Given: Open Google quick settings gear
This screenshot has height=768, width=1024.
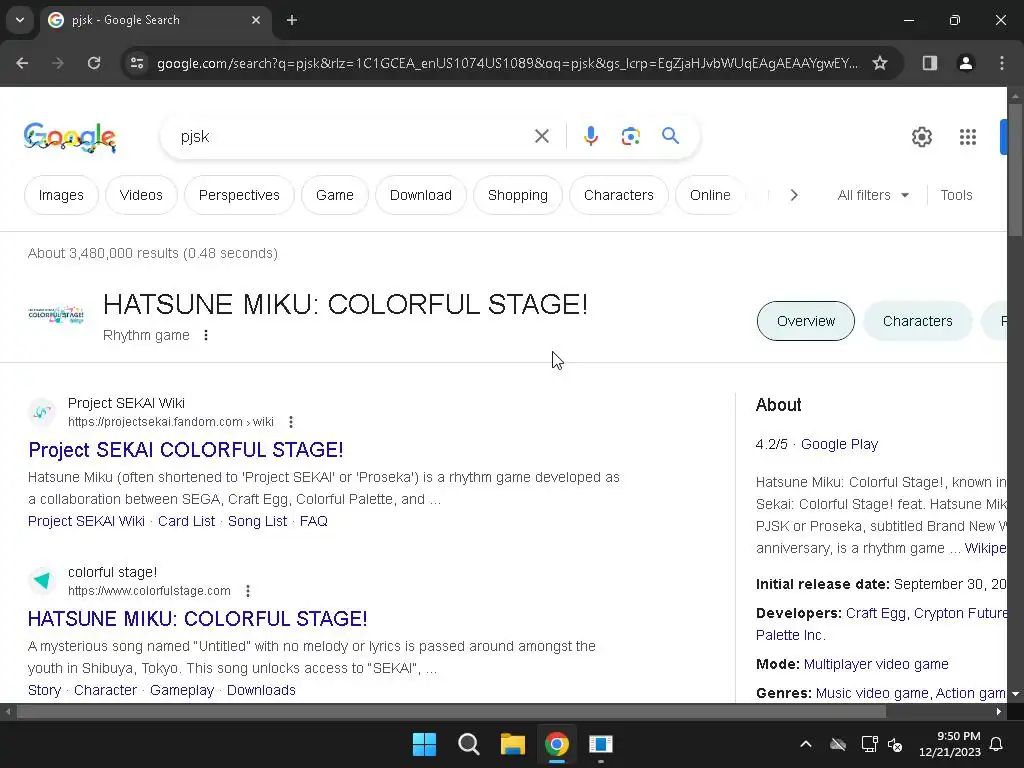Looking at the screenshot, I should pos(921,136).
